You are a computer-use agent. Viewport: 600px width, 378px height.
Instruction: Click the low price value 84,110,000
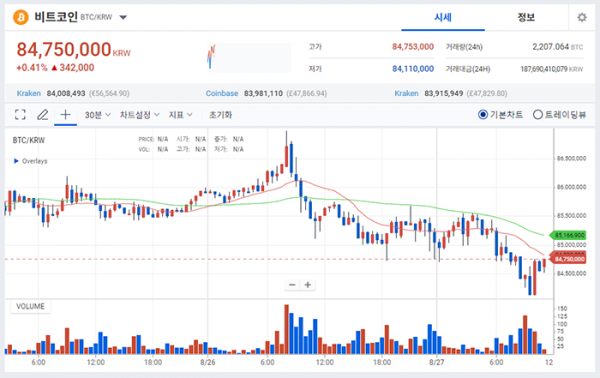click(x=412, y=69)
